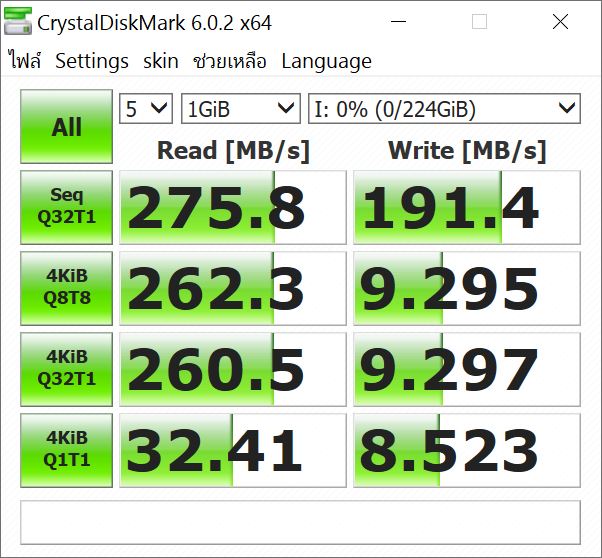Run the 4KiB Q8T8 benchmark
Viewport: 602px width, 558px height.
pyautogui.click(x=67, y=288)
